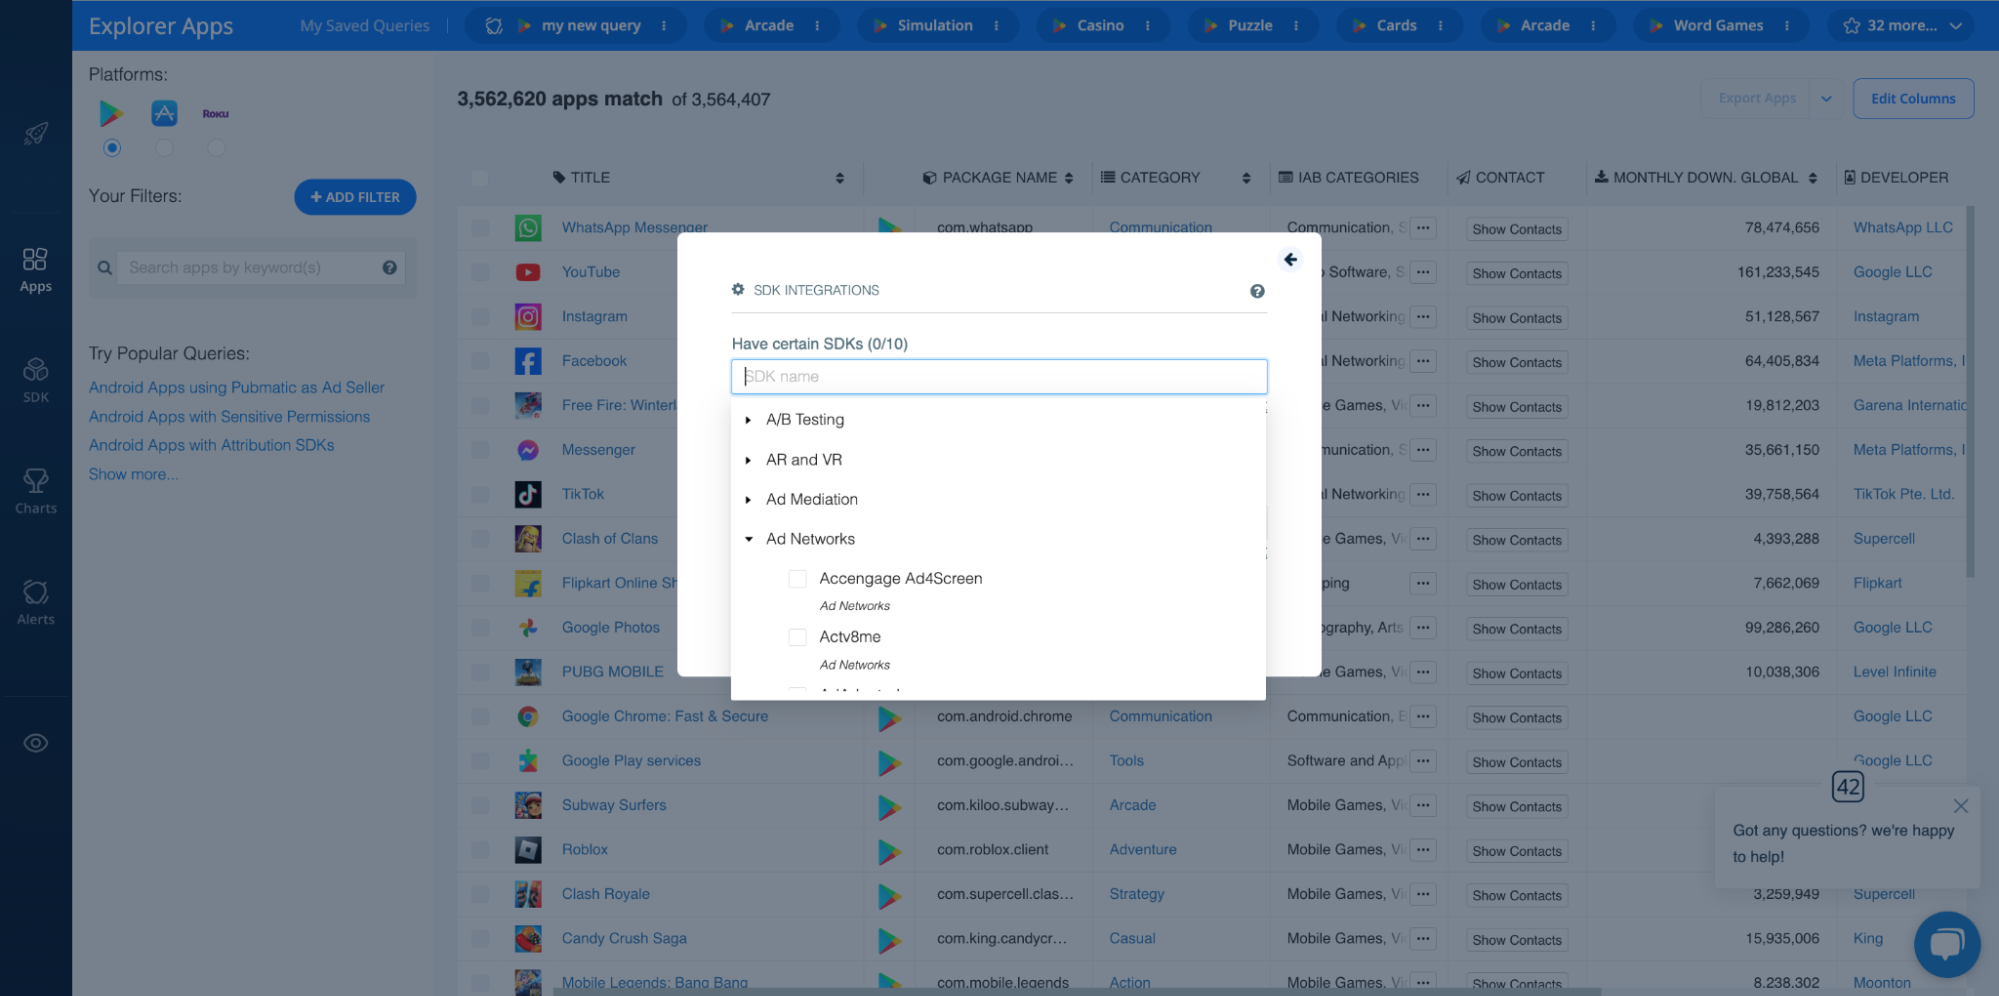Open the live chat bubble
The height and width of the screenshot is (996, 1999).
point(1947,944)
